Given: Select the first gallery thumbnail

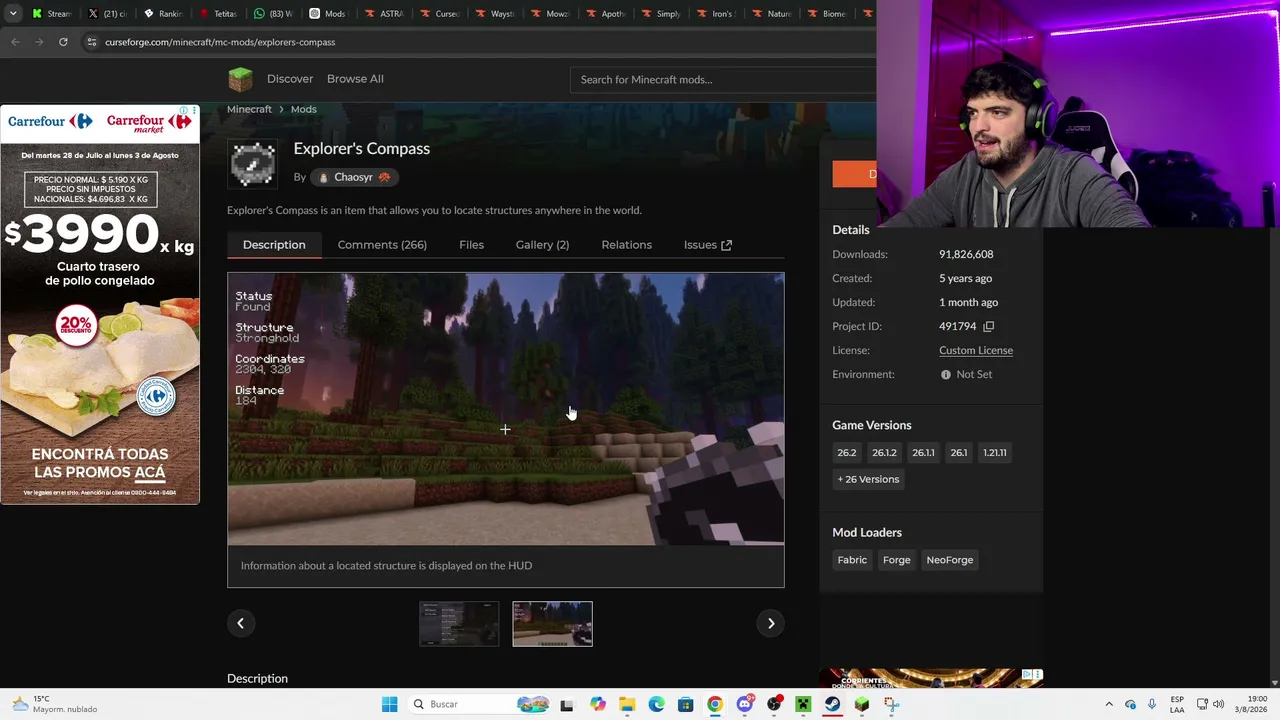Looking at the screenshot, I should pyautogui.click(x=459, y=624).
